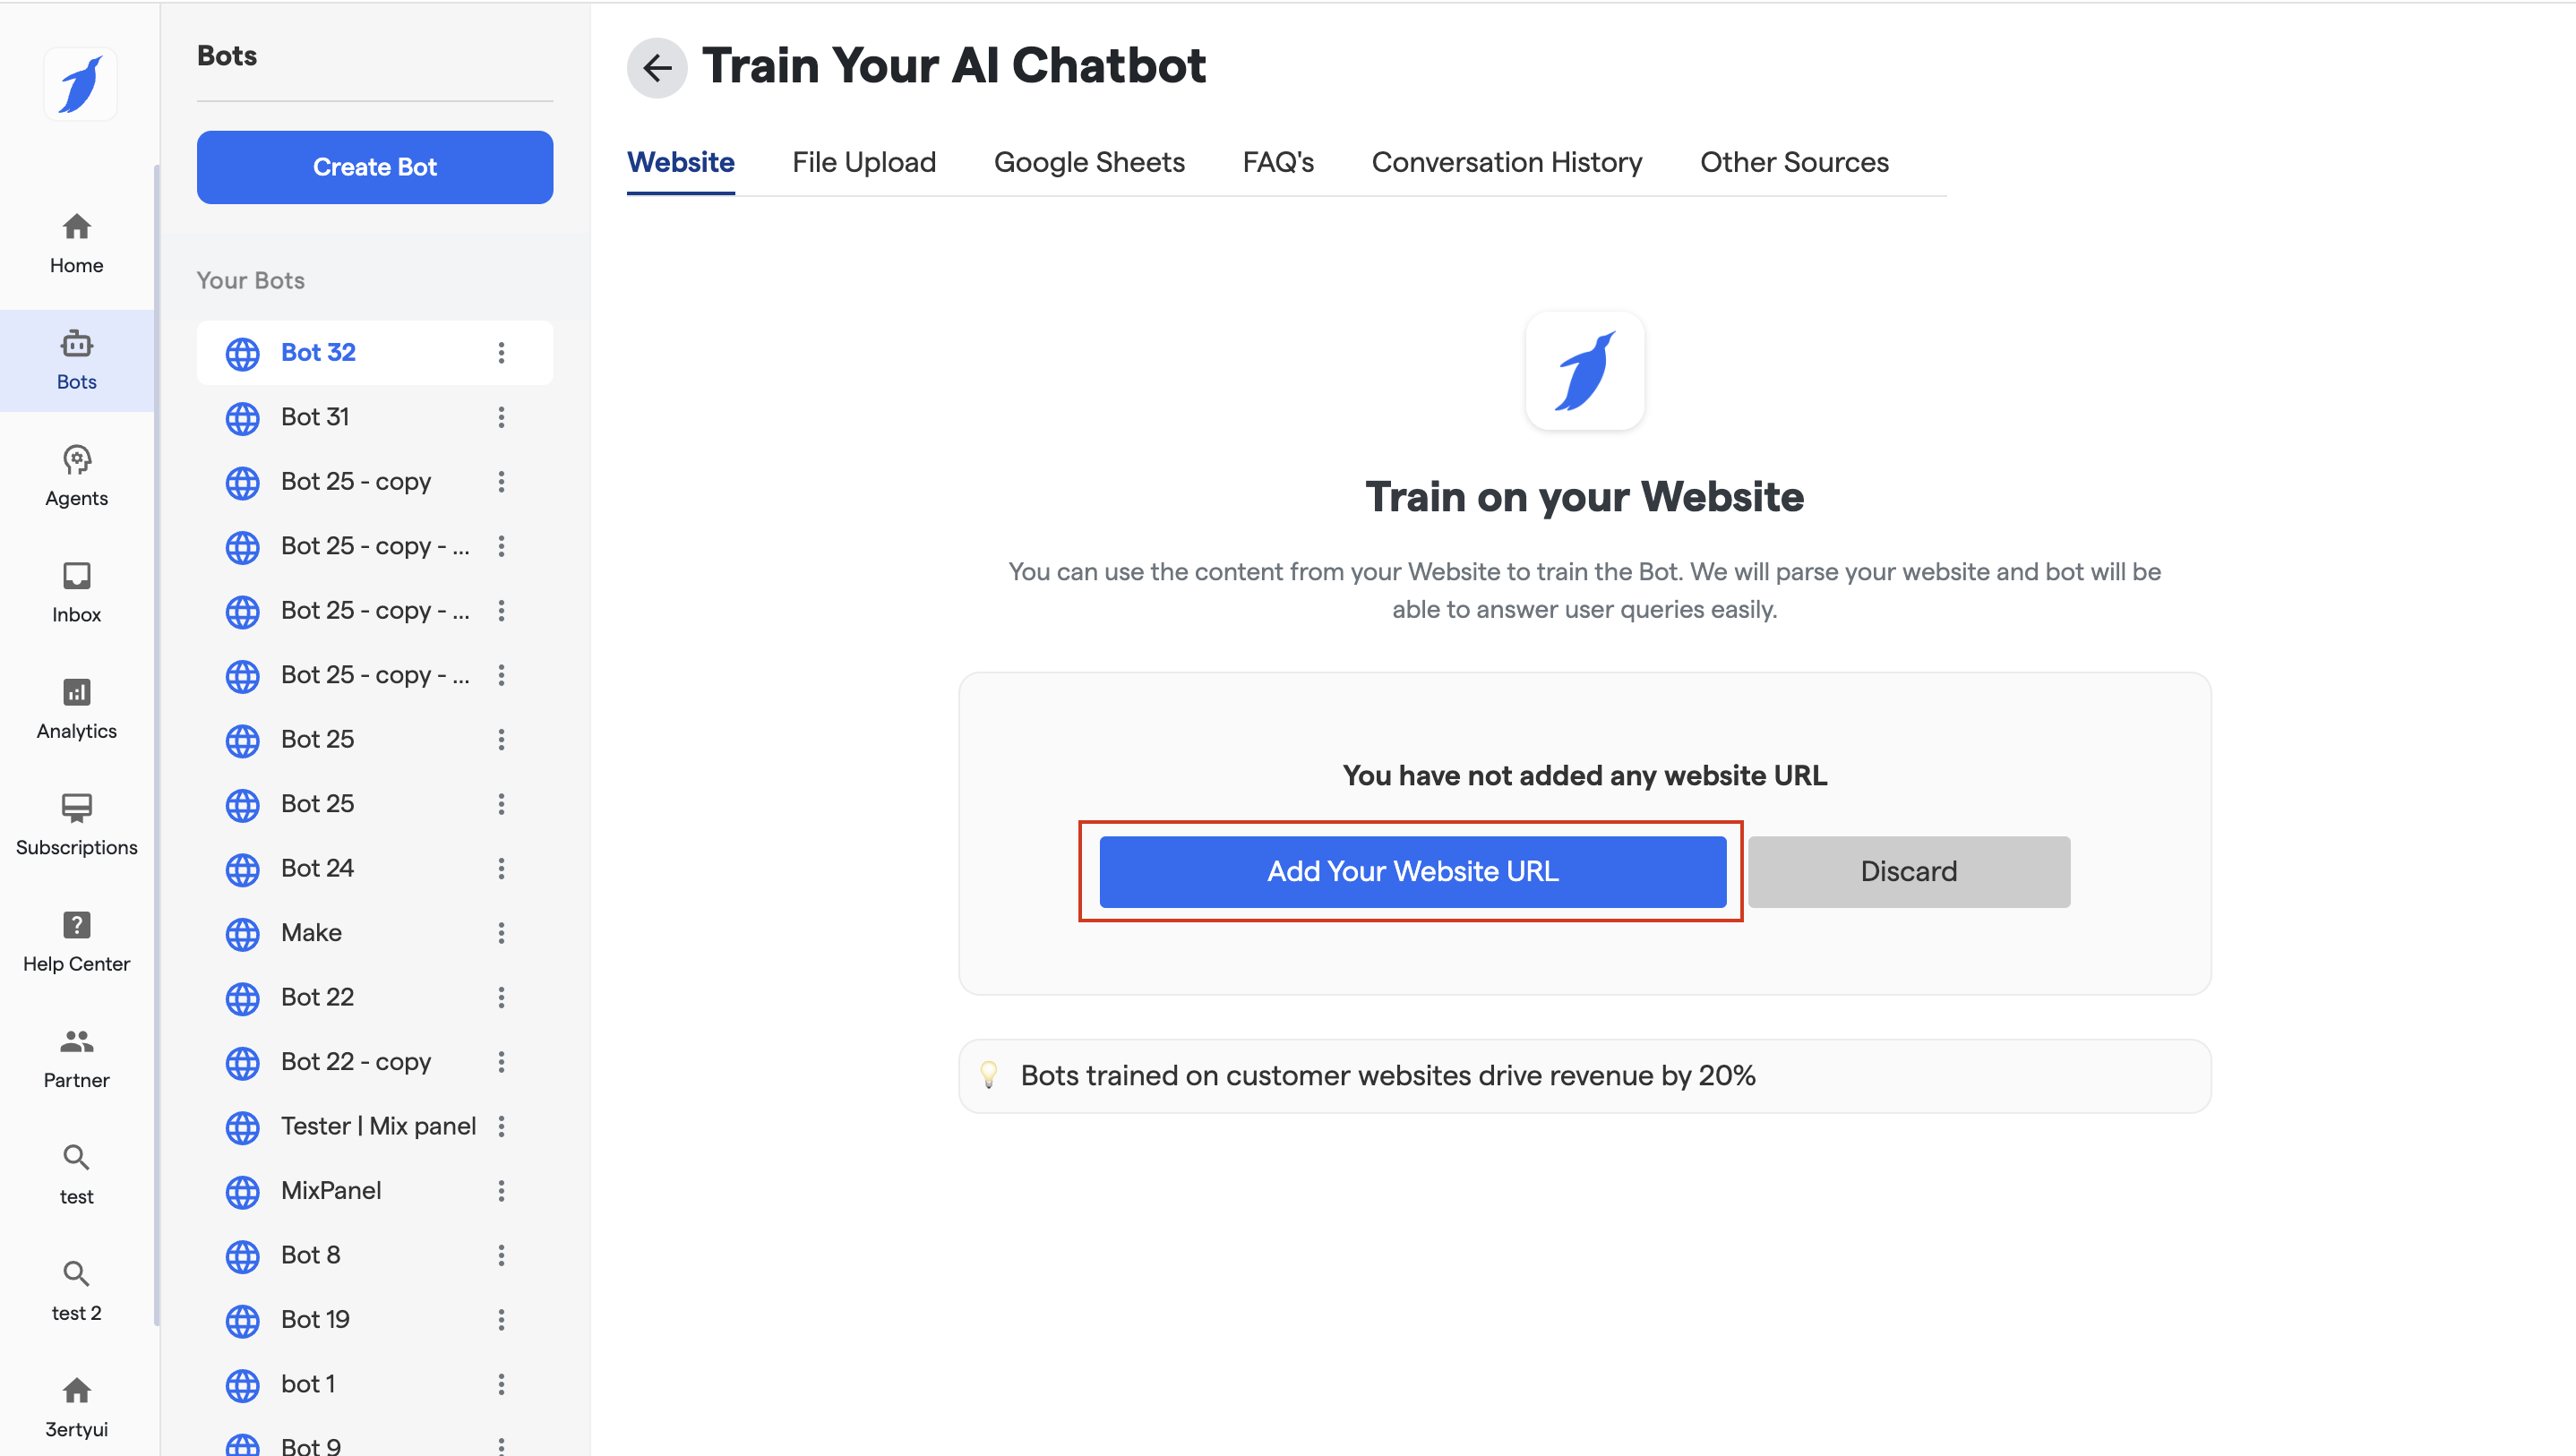Viewport: 2576px width, 1456px height.
Task: Switch to the File Upload tab
Action: point(863,162)
